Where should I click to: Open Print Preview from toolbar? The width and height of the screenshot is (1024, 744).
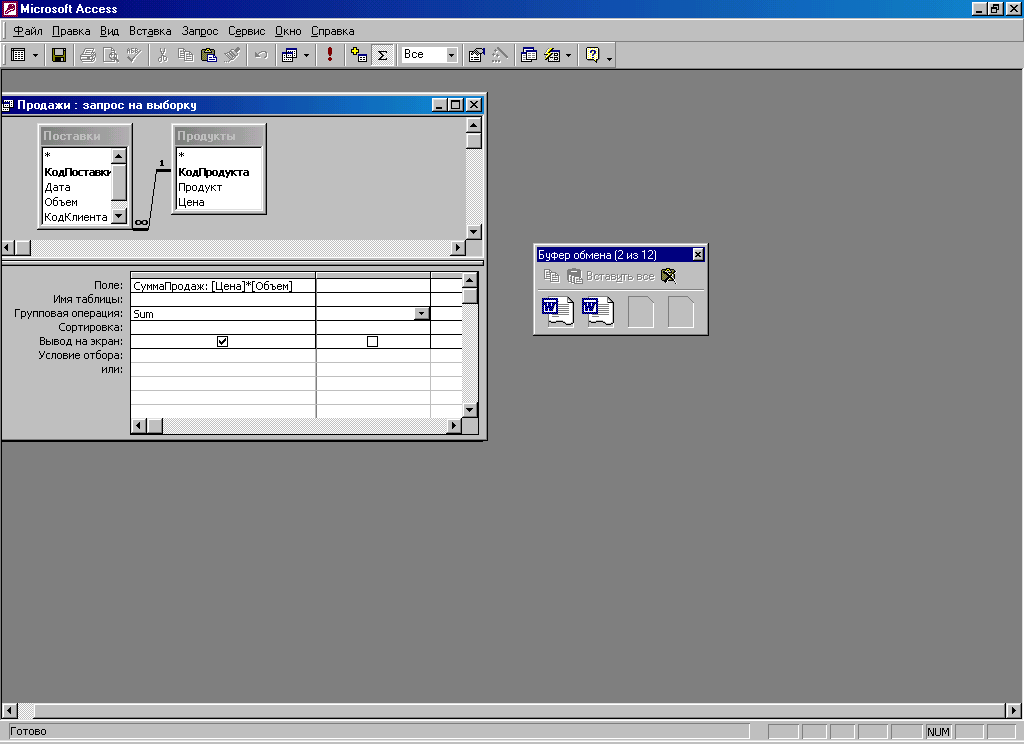click(x=111, y=56)
